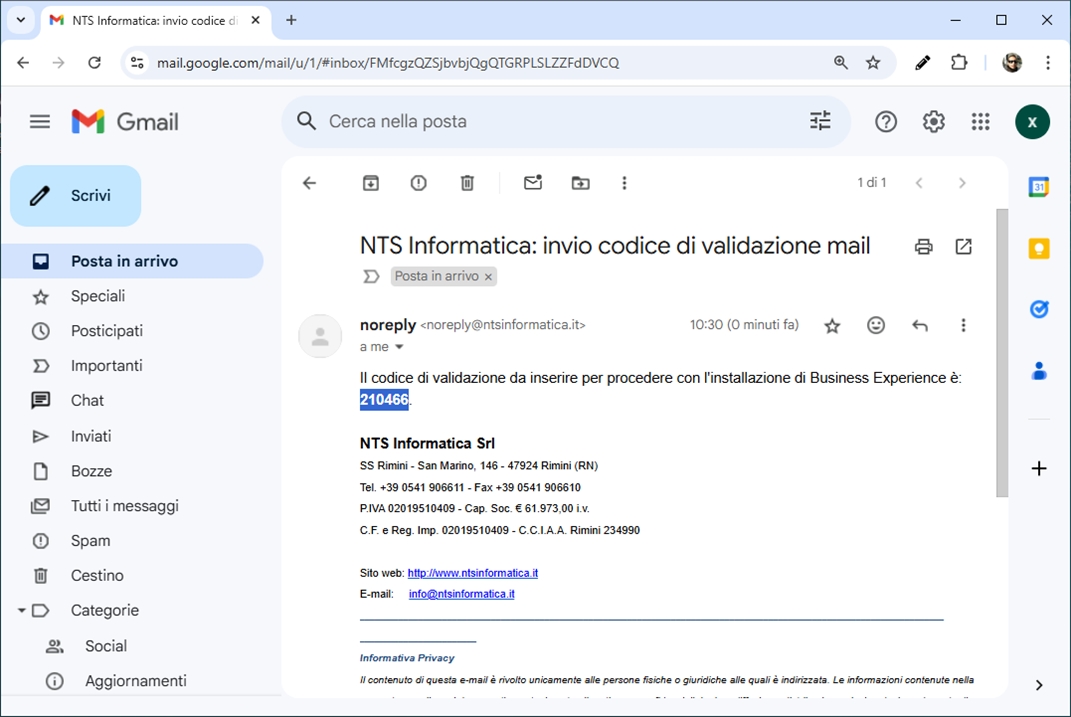Viewport: 1071px width, 717px height.
Task: Collapse the Categorie section
Action: 22,610
